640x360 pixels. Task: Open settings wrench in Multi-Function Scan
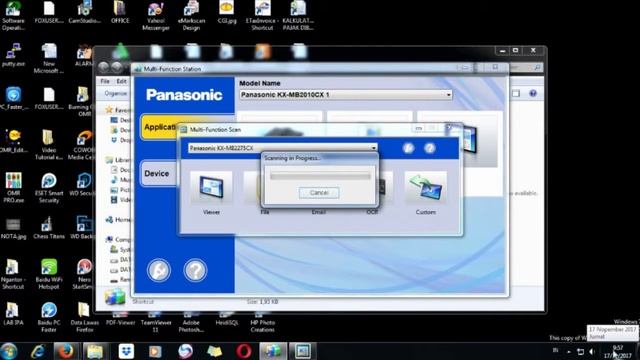click(408, 148)
